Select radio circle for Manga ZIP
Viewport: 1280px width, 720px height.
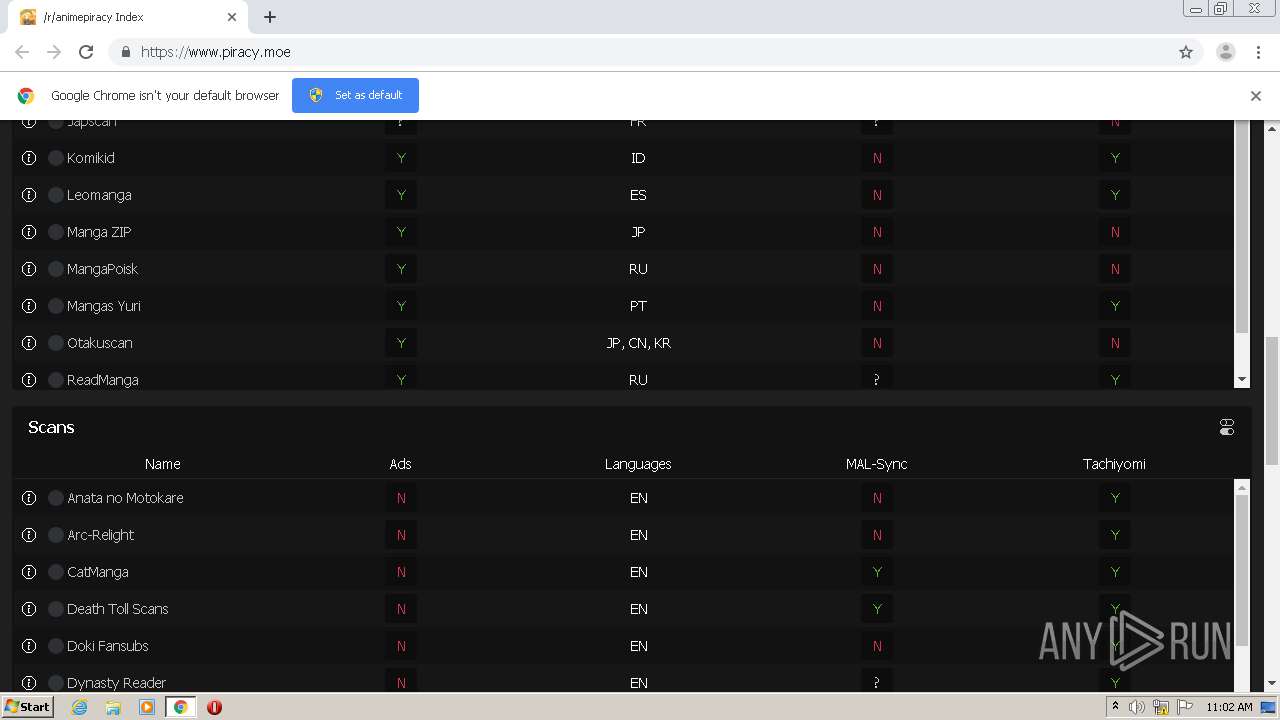click(56, 232)
